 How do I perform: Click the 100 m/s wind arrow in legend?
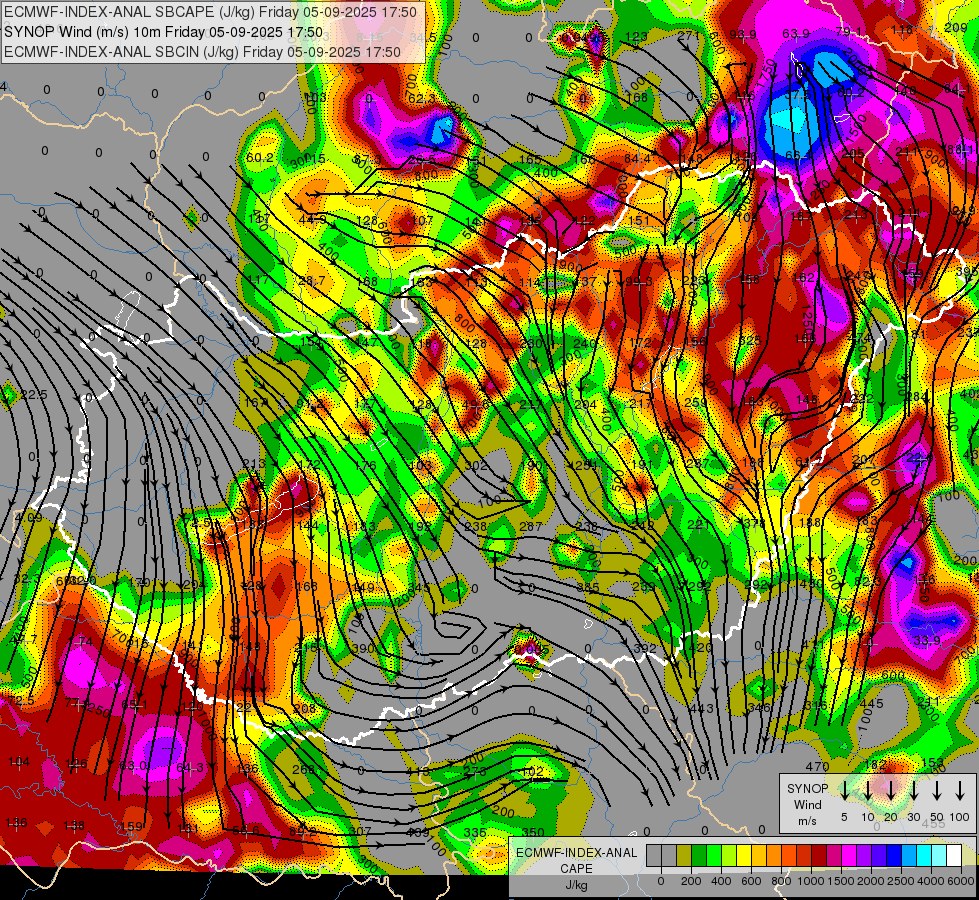coord(960,791)
